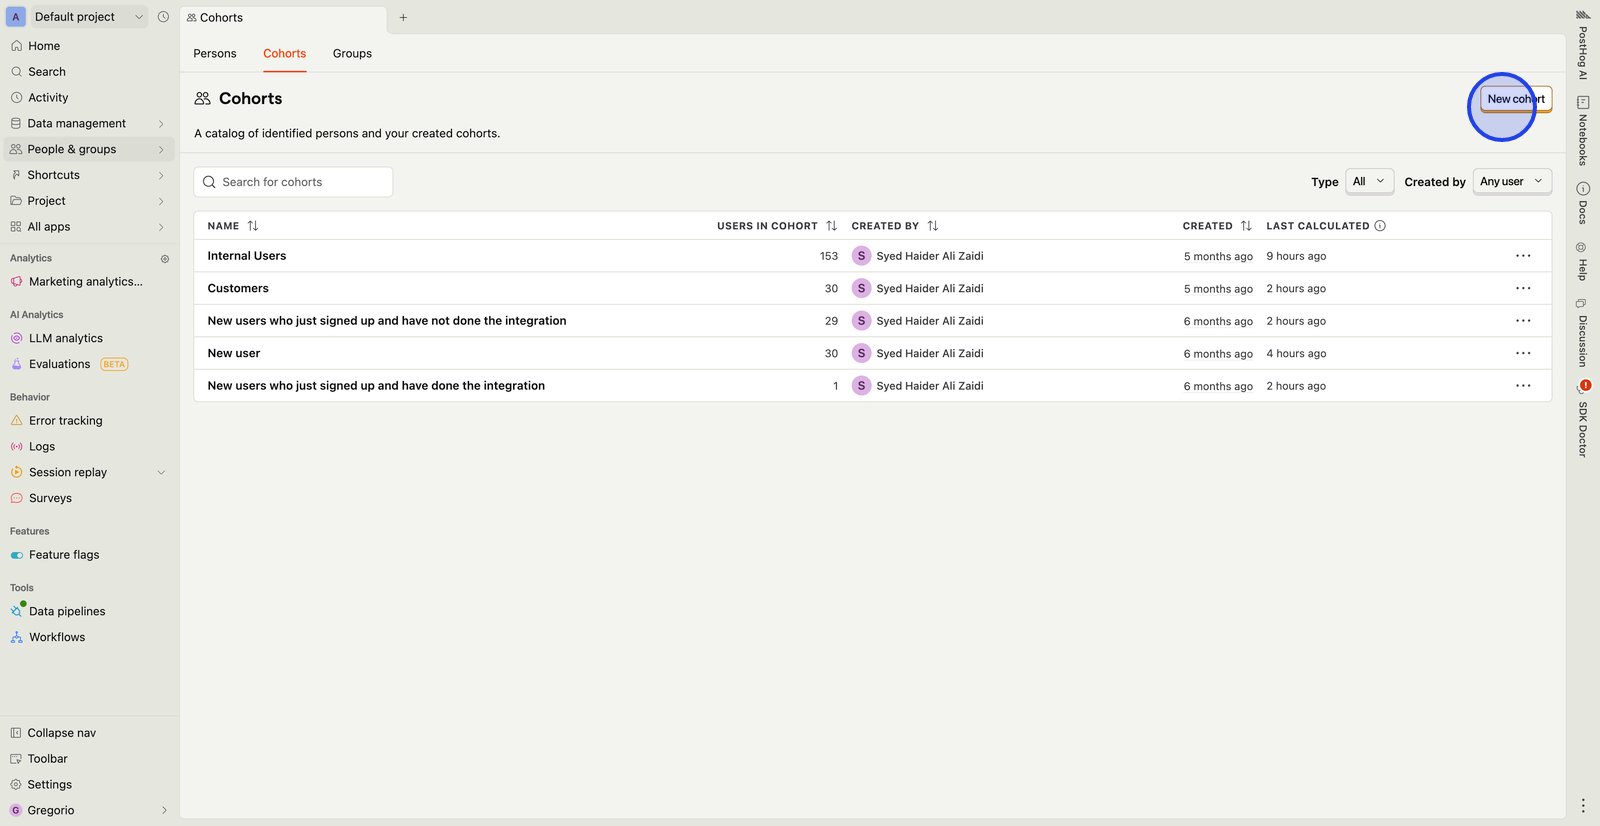Viewport: 1600px width, 826px height.
Task: Open Feature flags in the sidebar
Action: point(64,555)
